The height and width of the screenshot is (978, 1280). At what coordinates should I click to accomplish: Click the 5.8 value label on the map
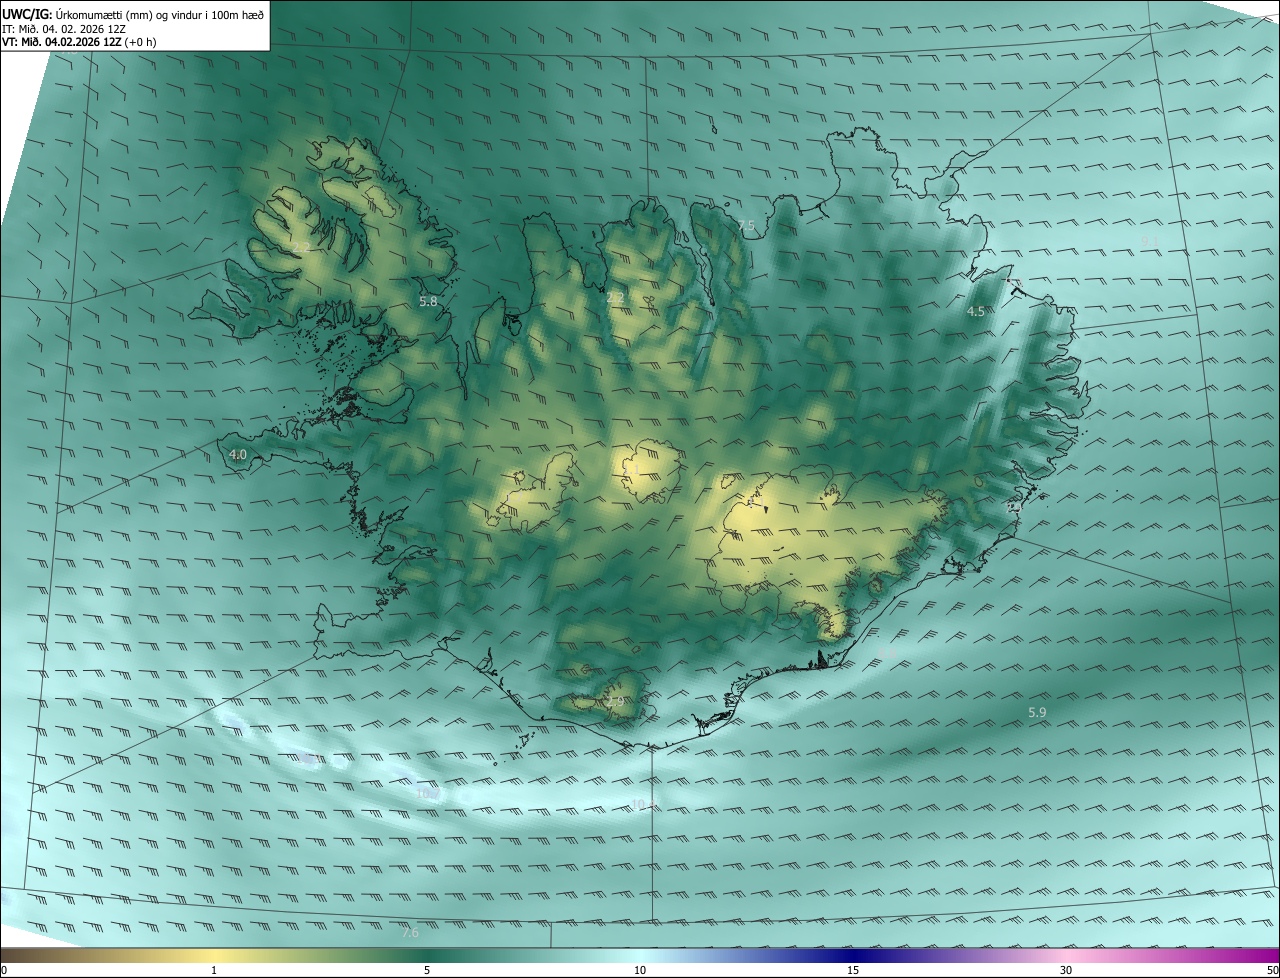coord(428,301)
